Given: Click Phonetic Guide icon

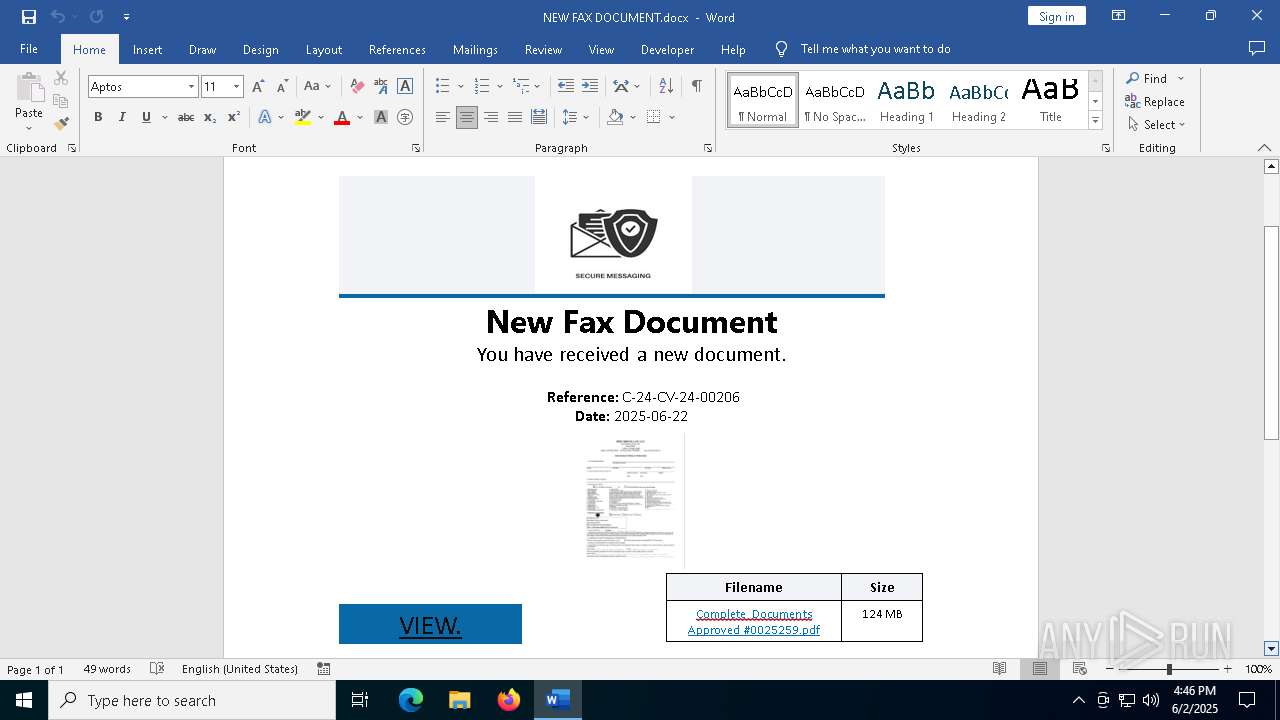Looking at the screenshot, I should [x=381, y=87].
